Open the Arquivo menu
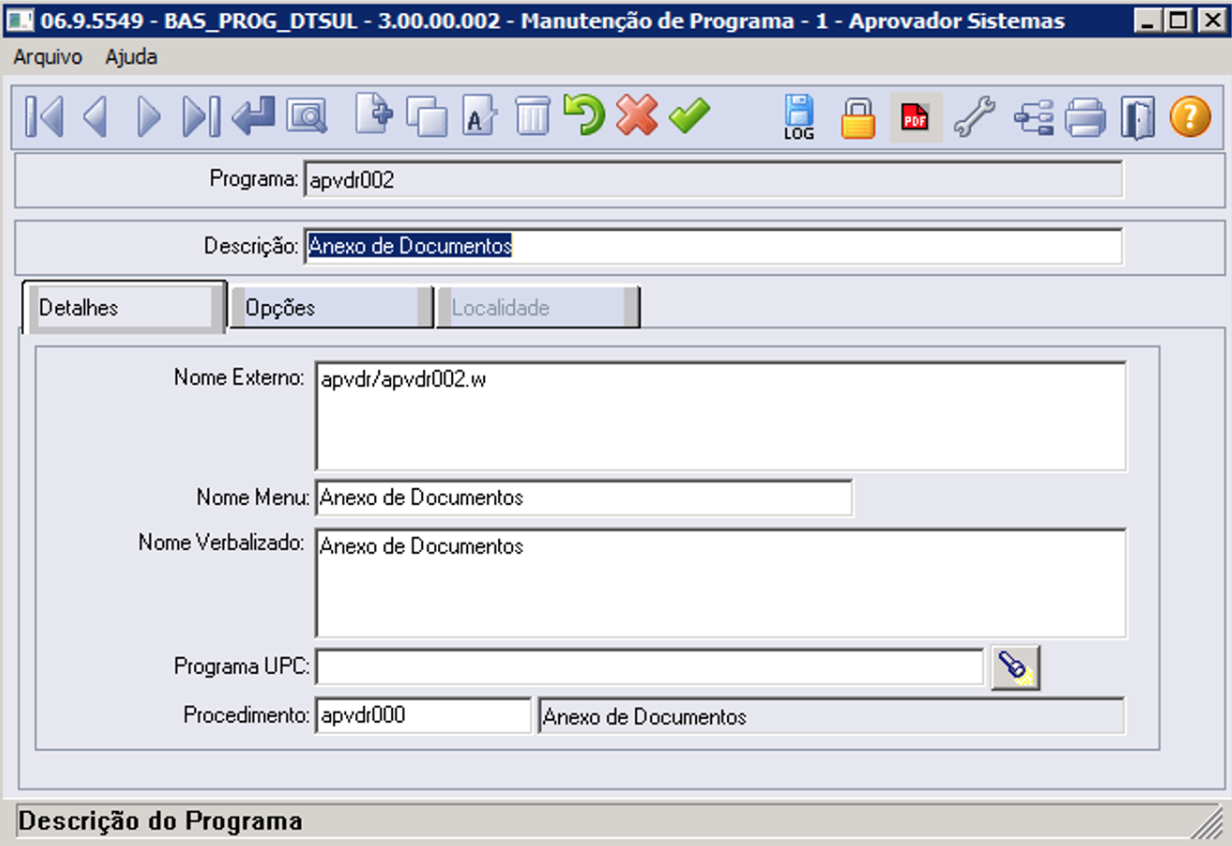Screen dimensions: 1232x846 pos(48,57)
